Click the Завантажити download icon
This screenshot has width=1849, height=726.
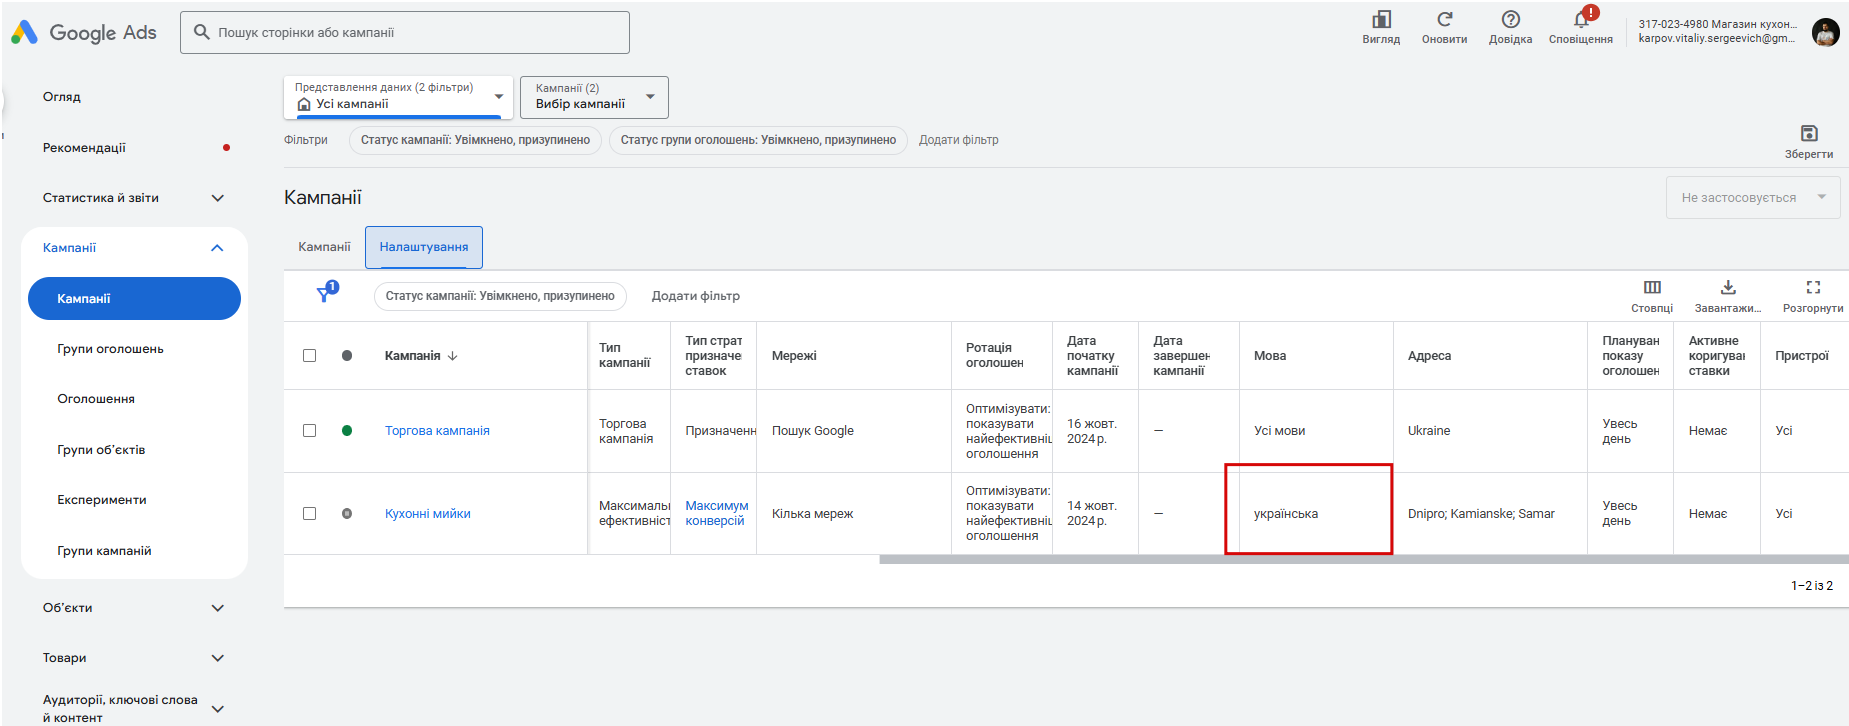(1727, 287)
